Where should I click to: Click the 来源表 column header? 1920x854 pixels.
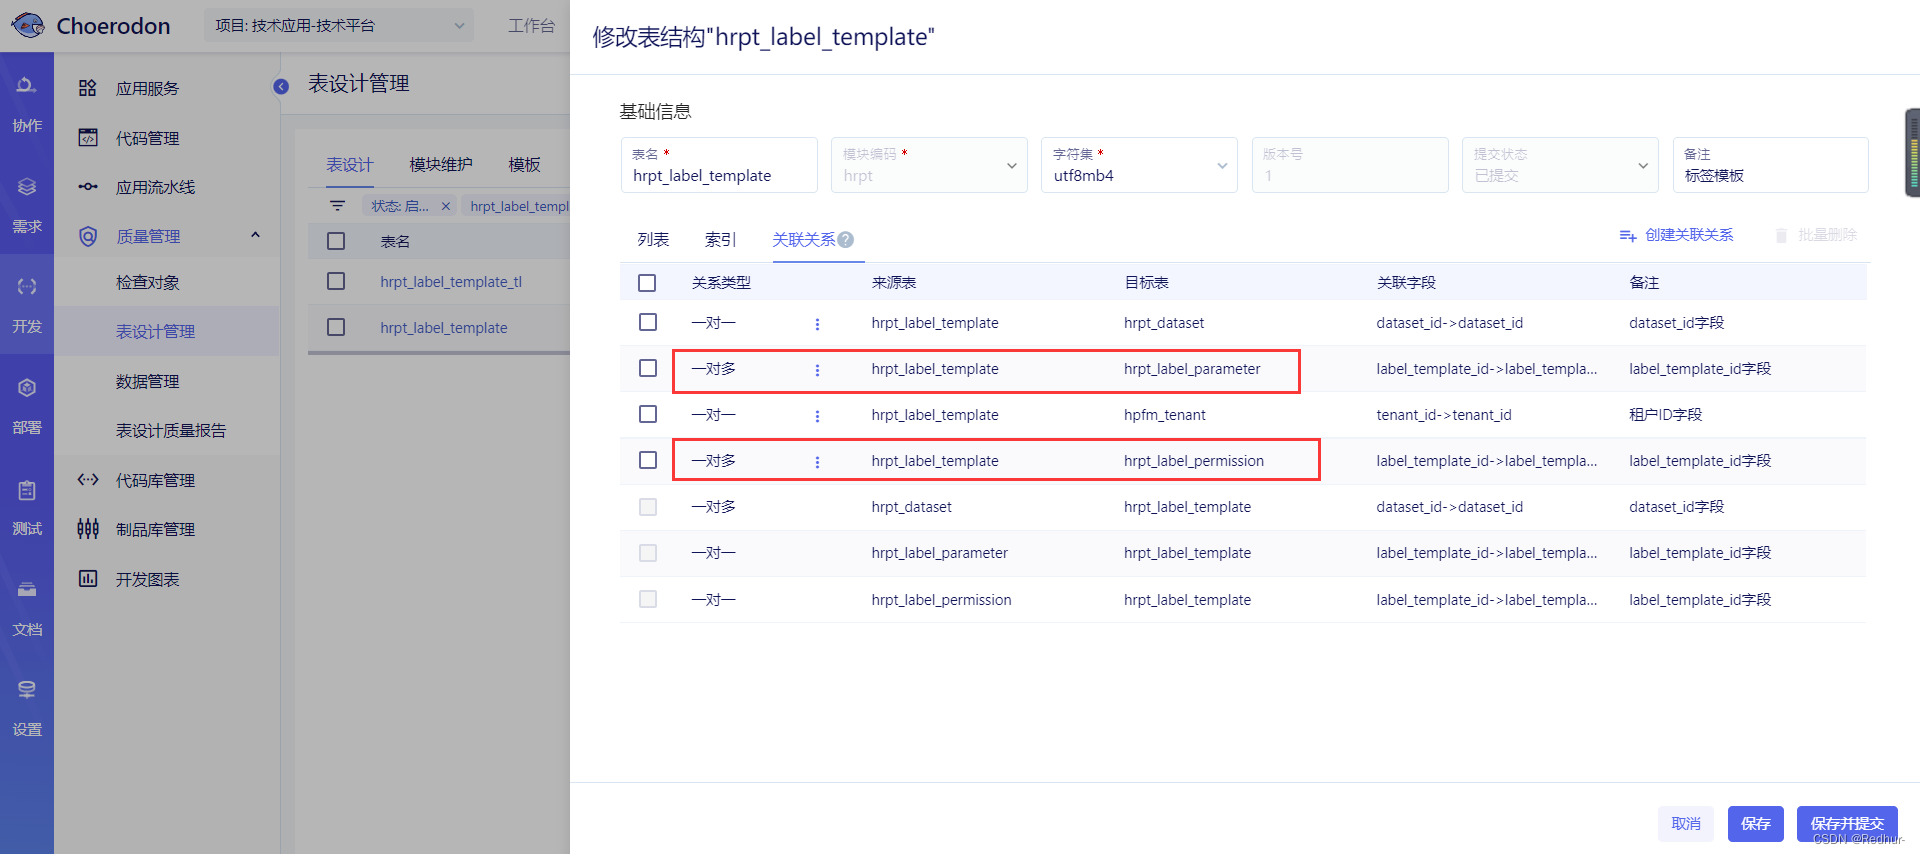[x=894, y=283]
